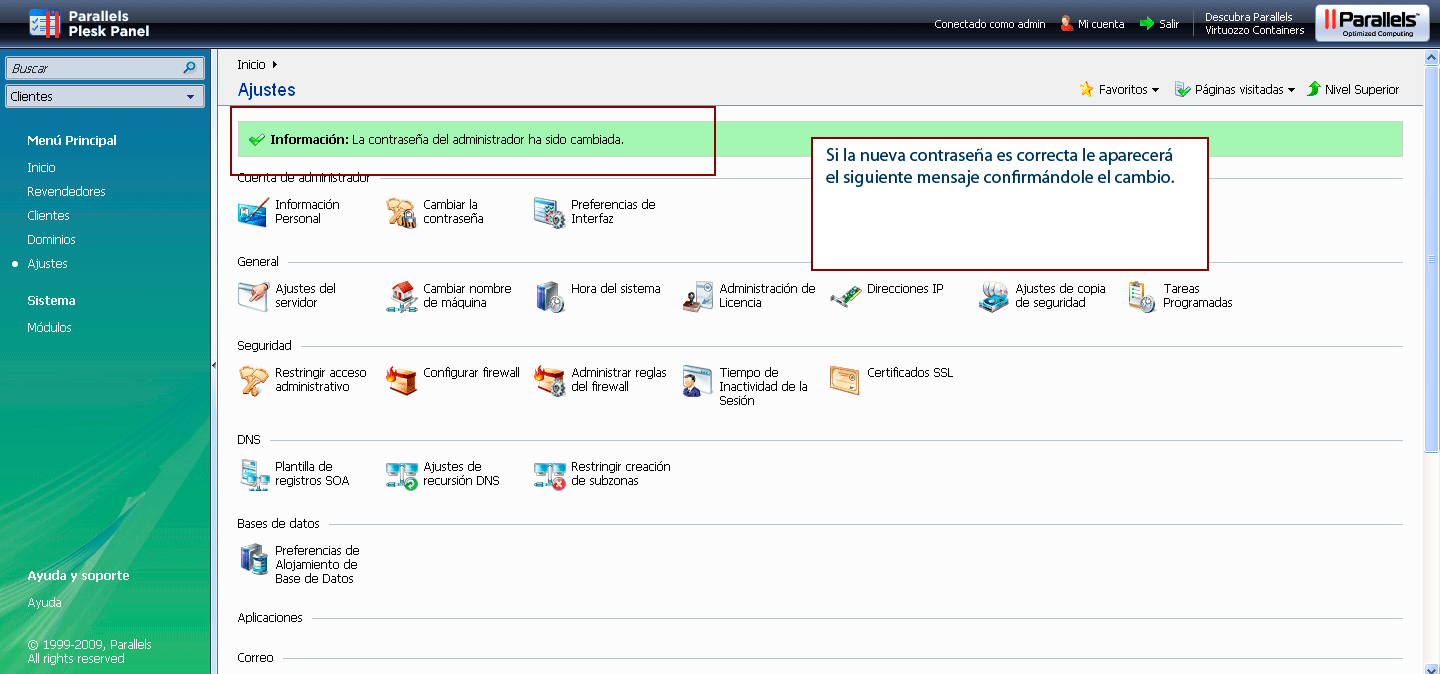This screenshot has height=674, width=1440.
Task: Click the Hora del sistema text link
Action: click(616, 289)
